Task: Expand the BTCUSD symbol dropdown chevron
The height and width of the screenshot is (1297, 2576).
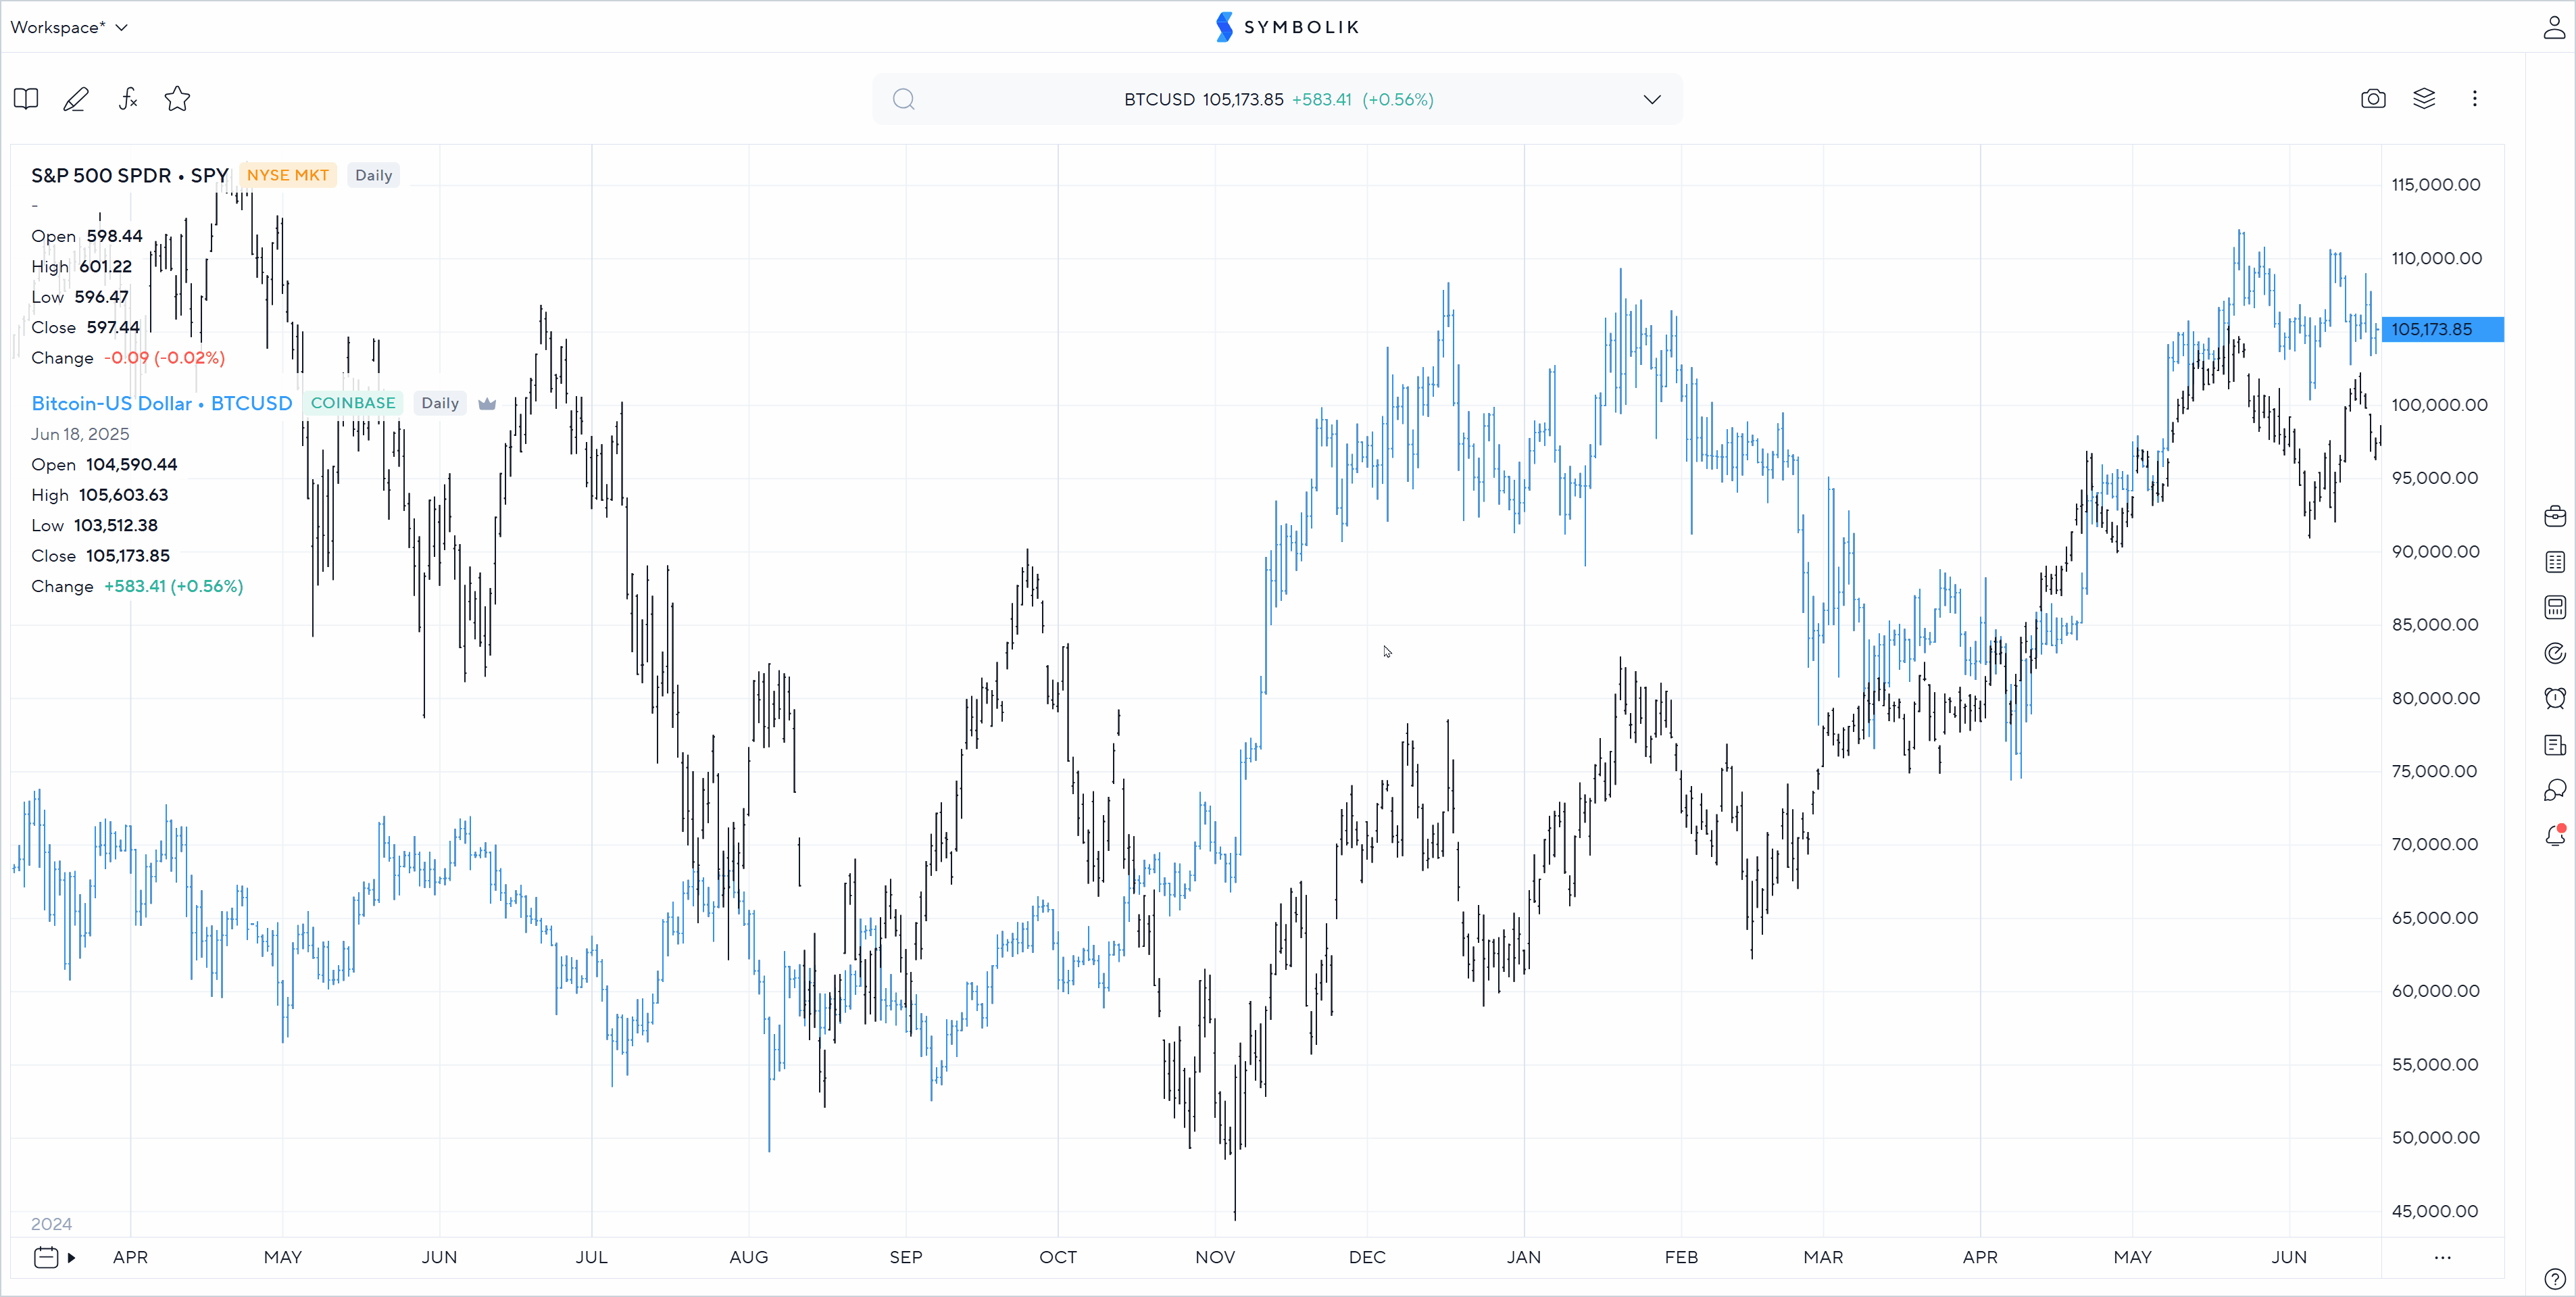Action: coord(1651,99)
